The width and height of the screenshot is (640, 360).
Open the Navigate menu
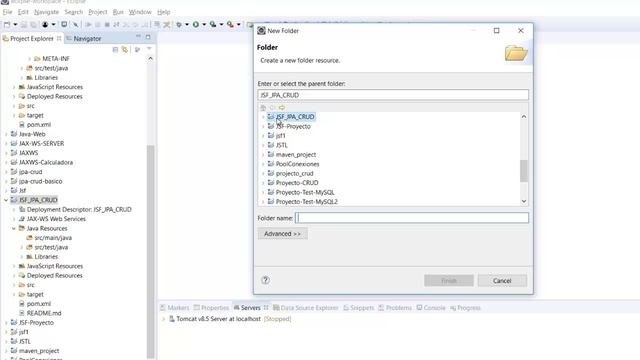pos(47,12)
